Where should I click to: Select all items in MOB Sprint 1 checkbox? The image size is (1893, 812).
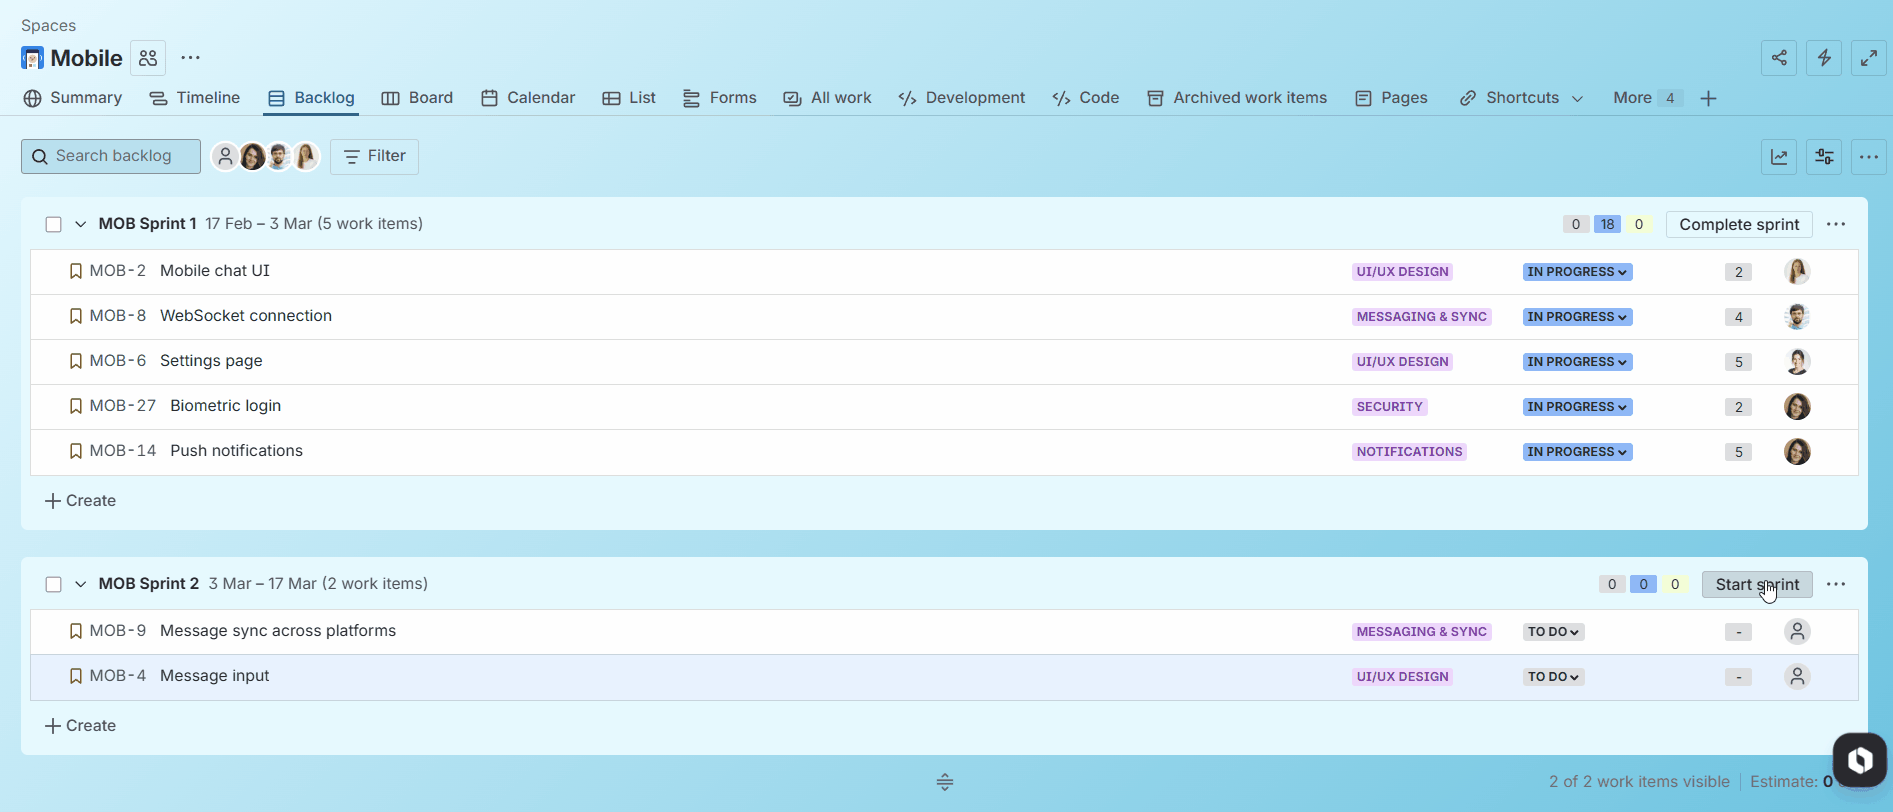point(54,224)
